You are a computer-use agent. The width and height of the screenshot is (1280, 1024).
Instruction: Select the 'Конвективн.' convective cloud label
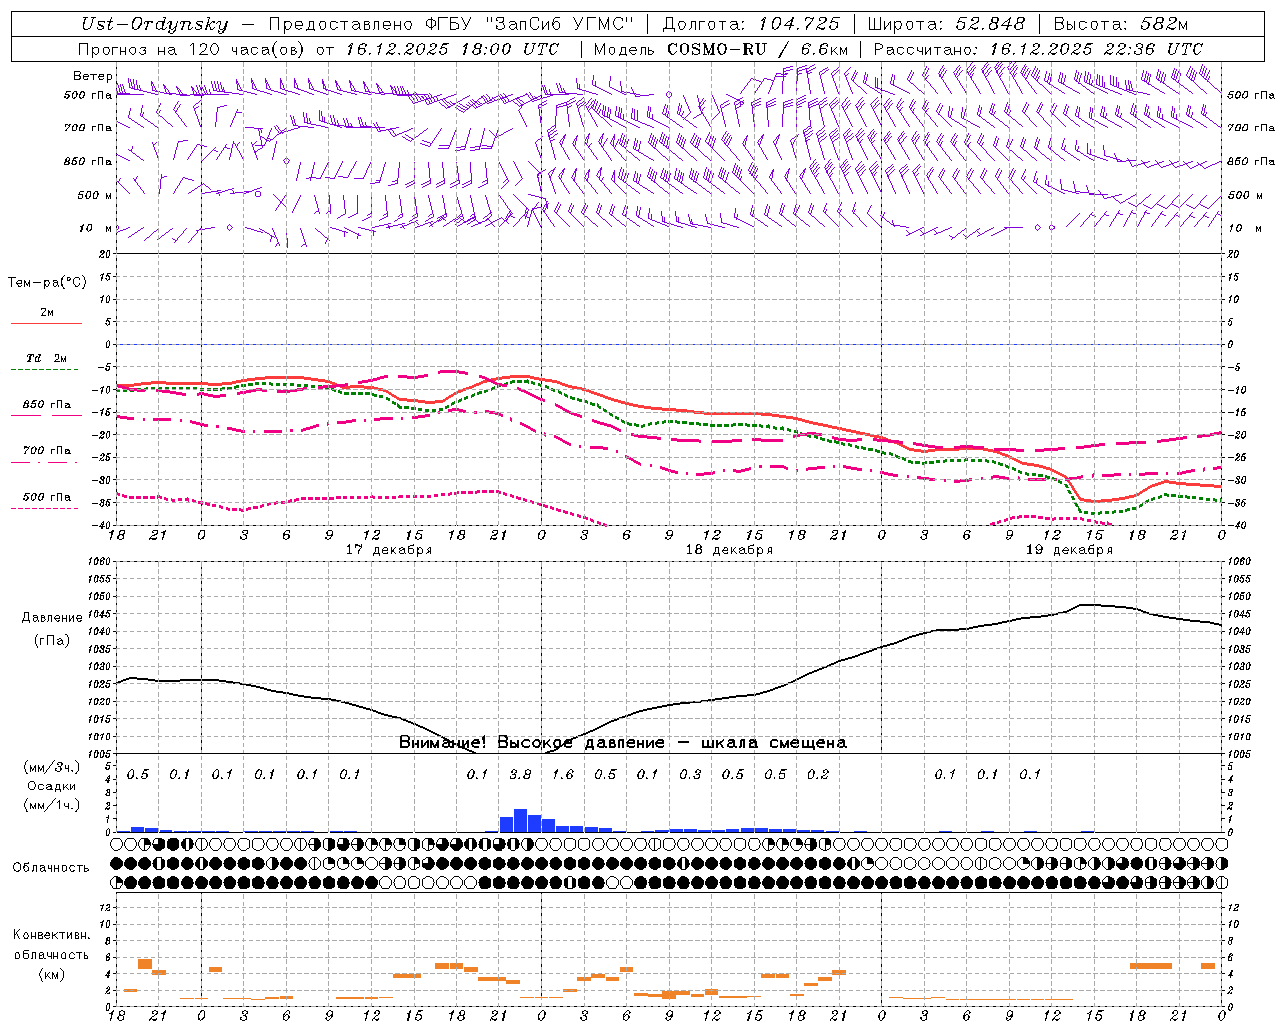coord(52,935)
